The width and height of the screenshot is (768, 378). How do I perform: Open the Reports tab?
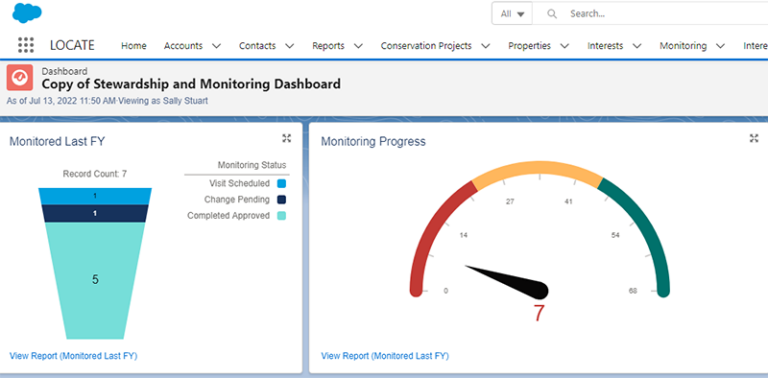point(328,46)
